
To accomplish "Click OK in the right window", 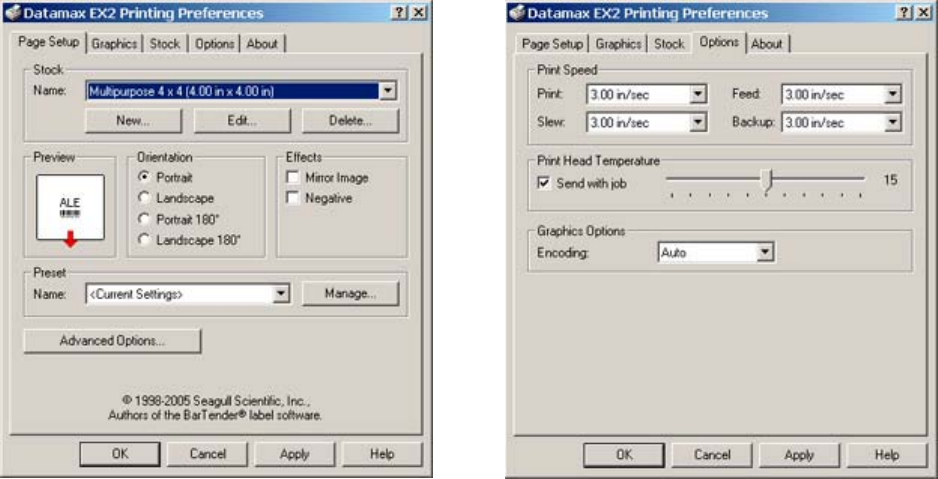I will click(x=624, y=454).
